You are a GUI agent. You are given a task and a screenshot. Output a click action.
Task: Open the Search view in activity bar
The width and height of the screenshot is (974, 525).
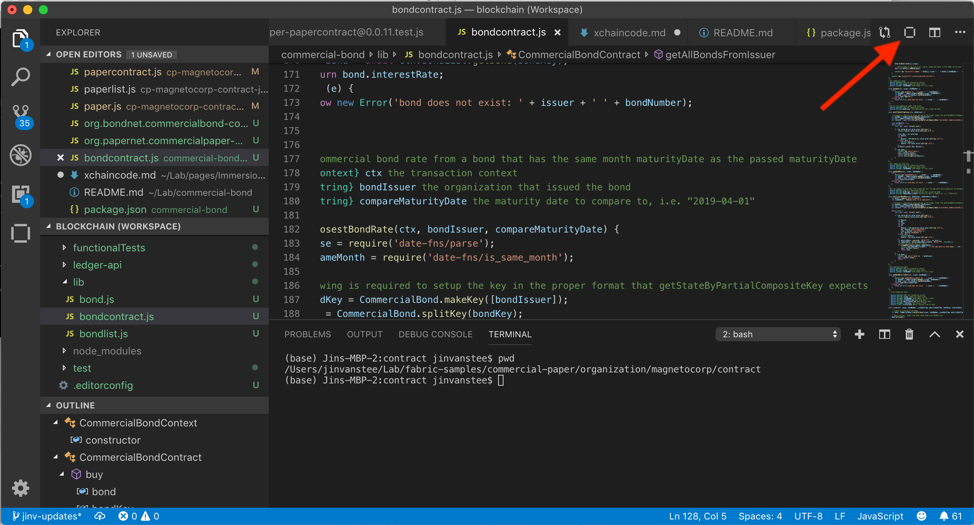pyautogui.click(x=20, y=77)
